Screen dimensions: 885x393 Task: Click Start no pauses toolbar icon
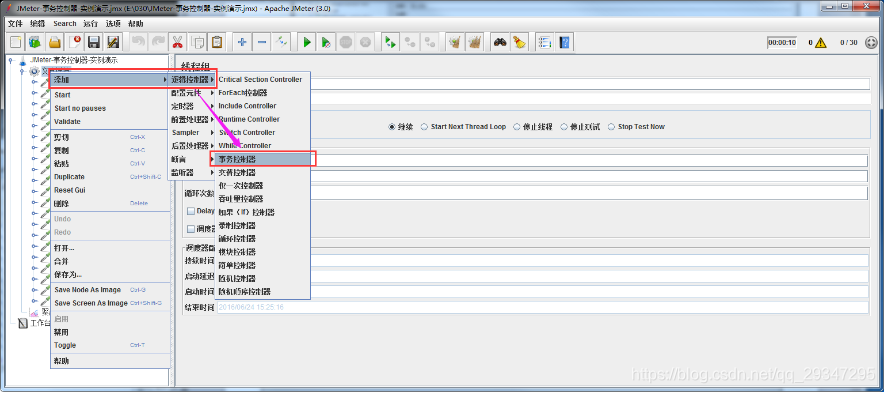tap(326, 42)
